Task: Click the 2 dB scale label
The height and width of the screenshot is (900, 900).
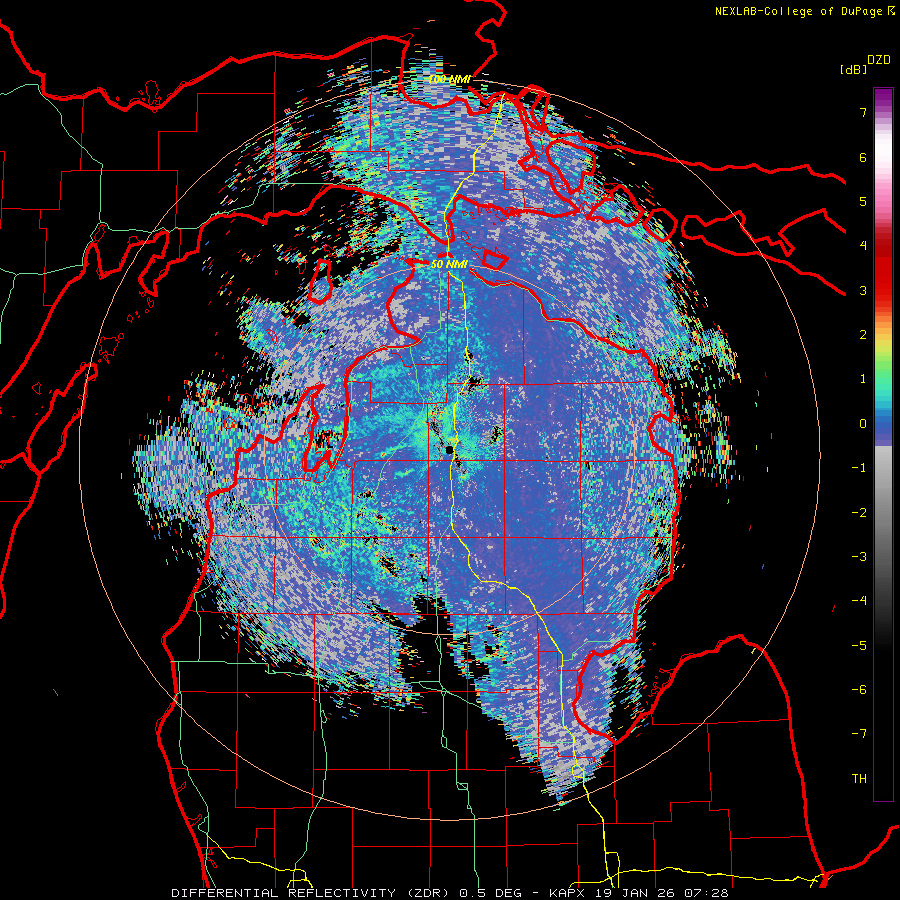Action: tap(863, 335)
